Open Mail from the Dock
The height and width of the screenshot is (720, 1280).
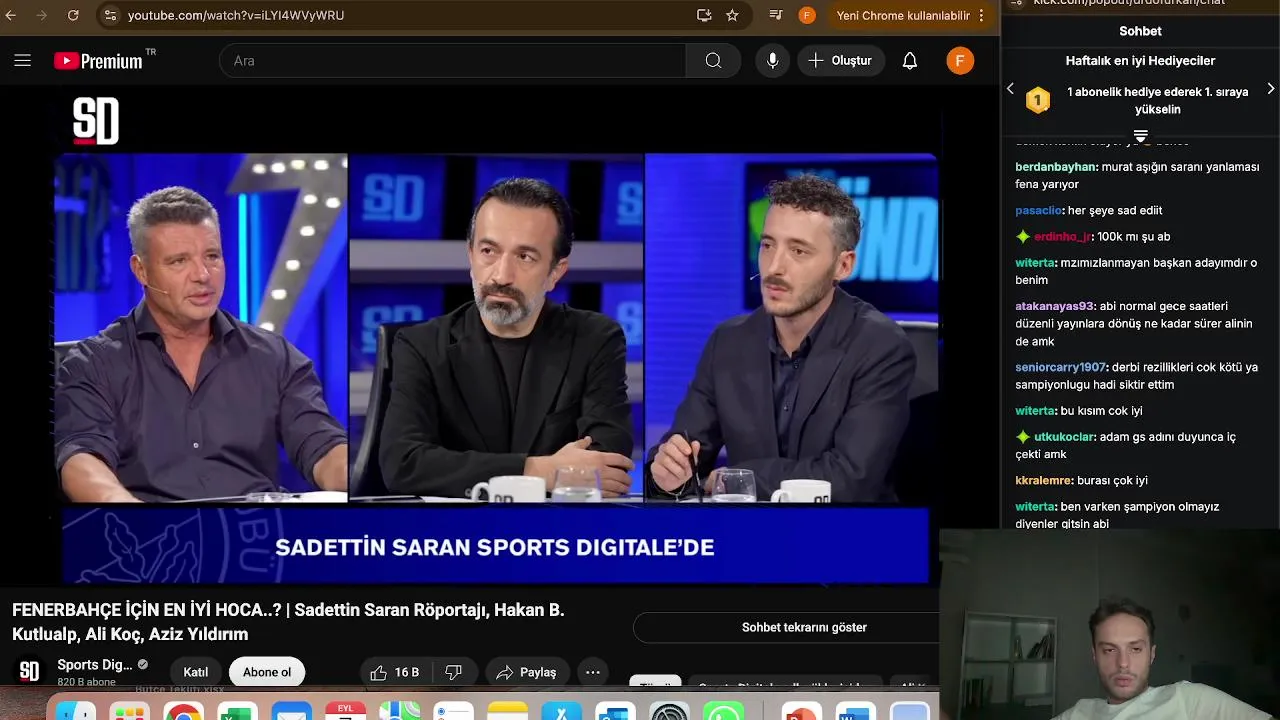pyautogui.click(x=291, y=712)
